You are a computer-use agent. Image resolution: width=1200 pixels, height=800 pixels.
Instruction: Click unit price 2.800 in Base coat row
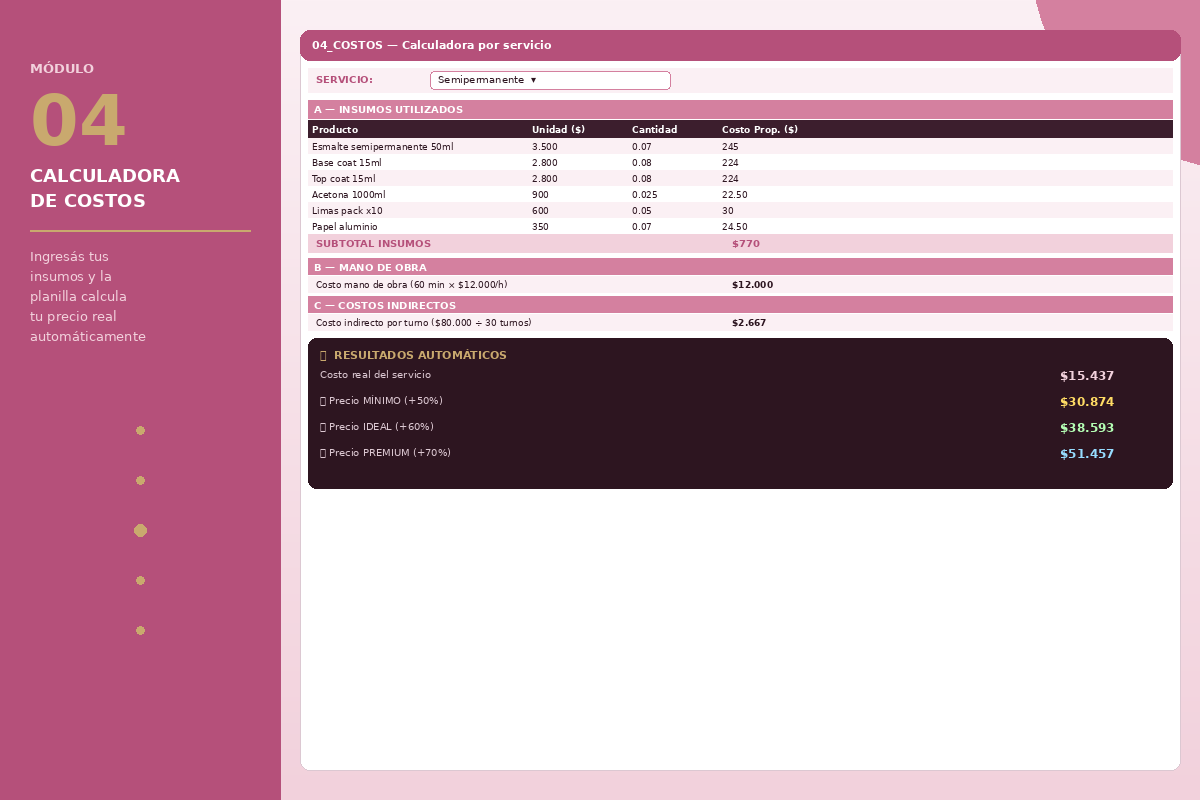pos(545,163)
